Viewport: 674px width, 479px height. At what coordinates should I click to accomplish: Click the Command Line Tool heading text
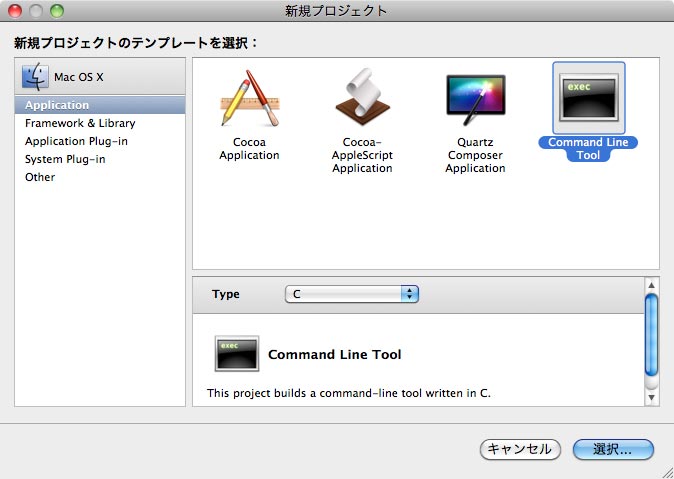click(334, 354)
